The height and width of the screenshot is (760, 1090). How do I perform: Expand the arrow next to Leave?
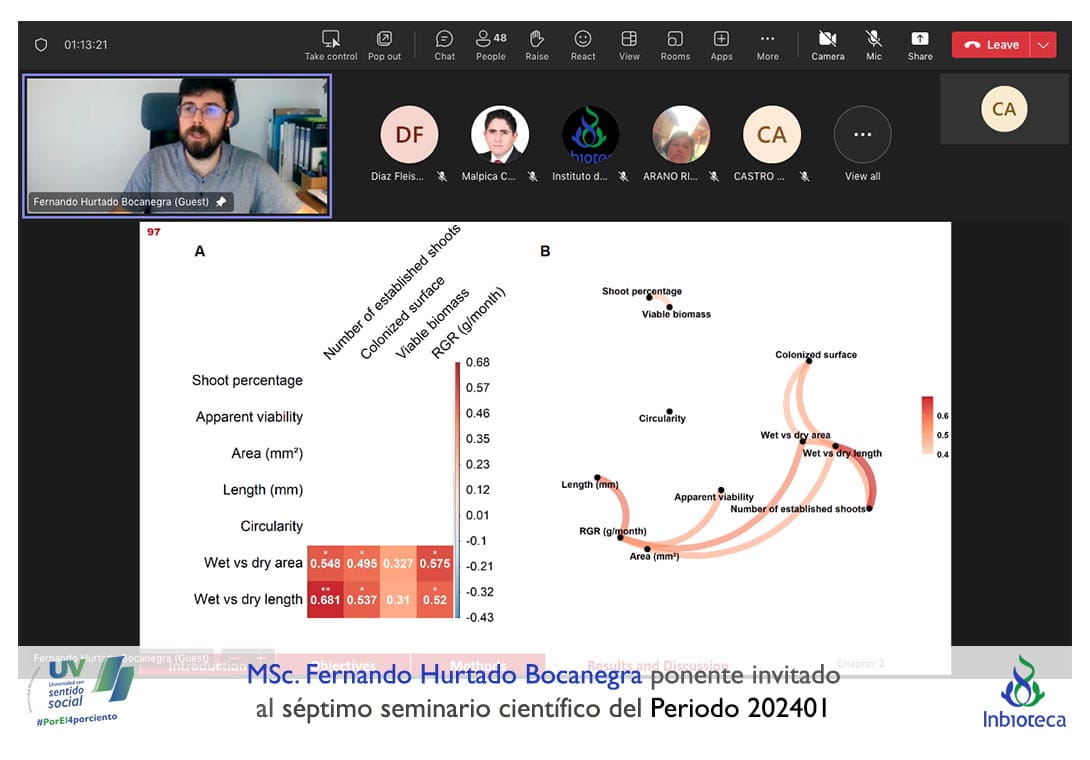[1044, 45]
